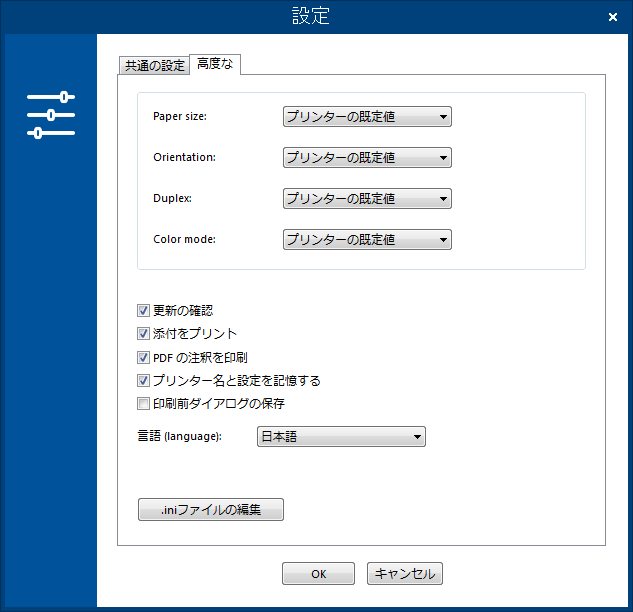Click the キャンセル button
633x612 pixels.
[405, 574]
